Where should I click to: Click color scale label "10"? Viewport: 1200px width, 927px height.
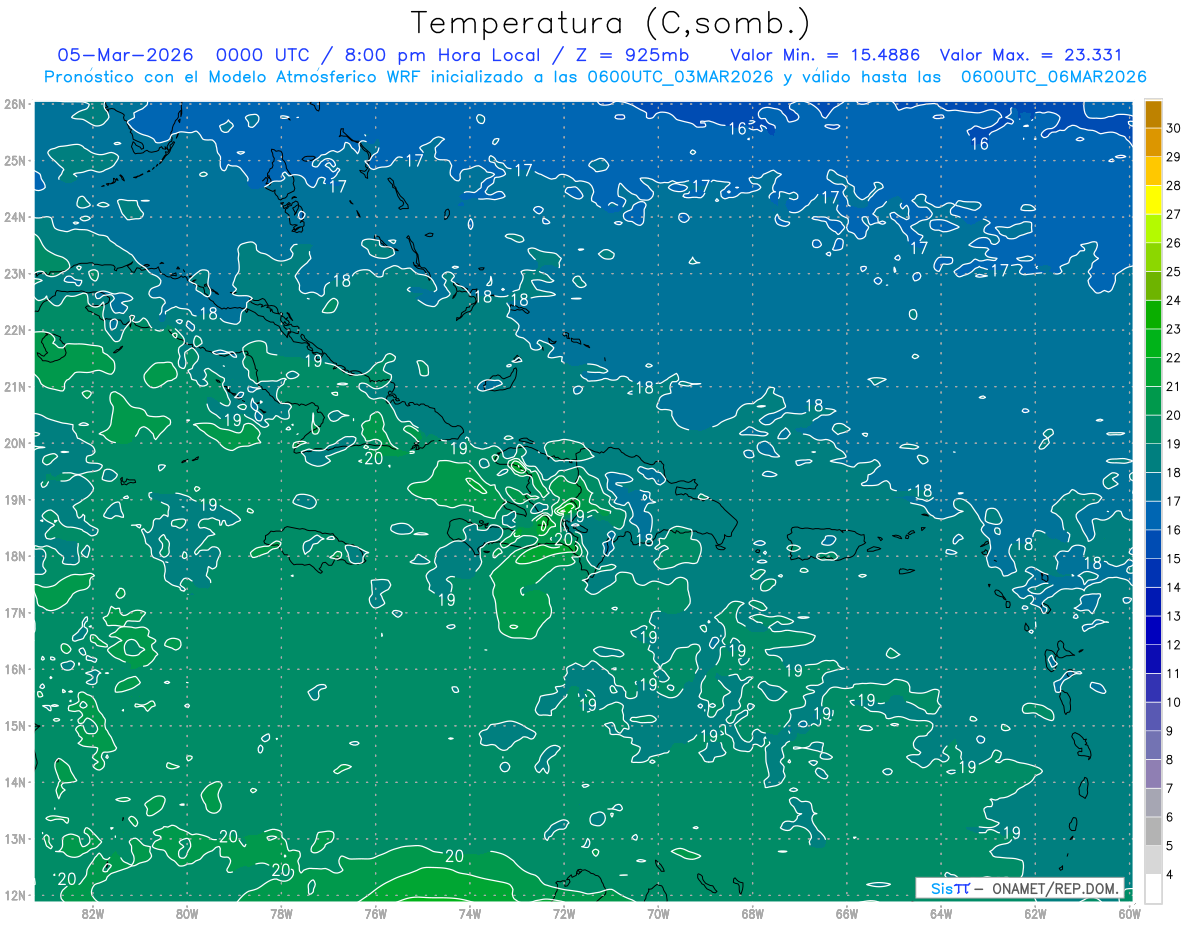(1174, 702)
